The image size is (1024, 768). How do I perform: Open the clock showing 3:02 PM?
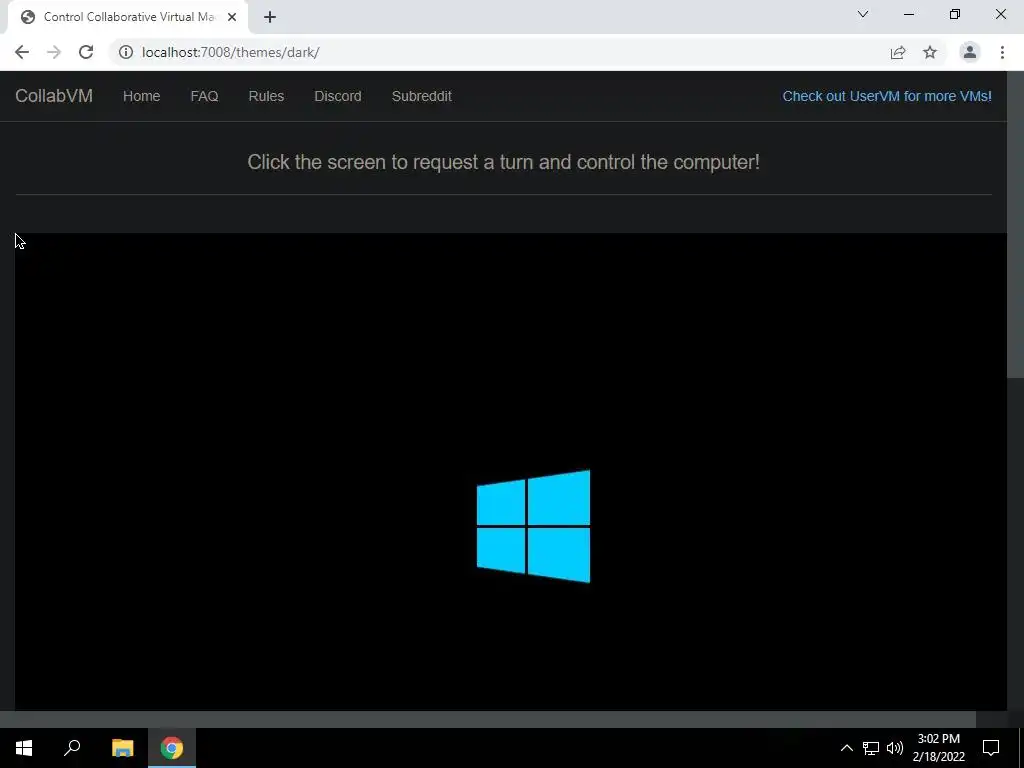tap(938, 748)
